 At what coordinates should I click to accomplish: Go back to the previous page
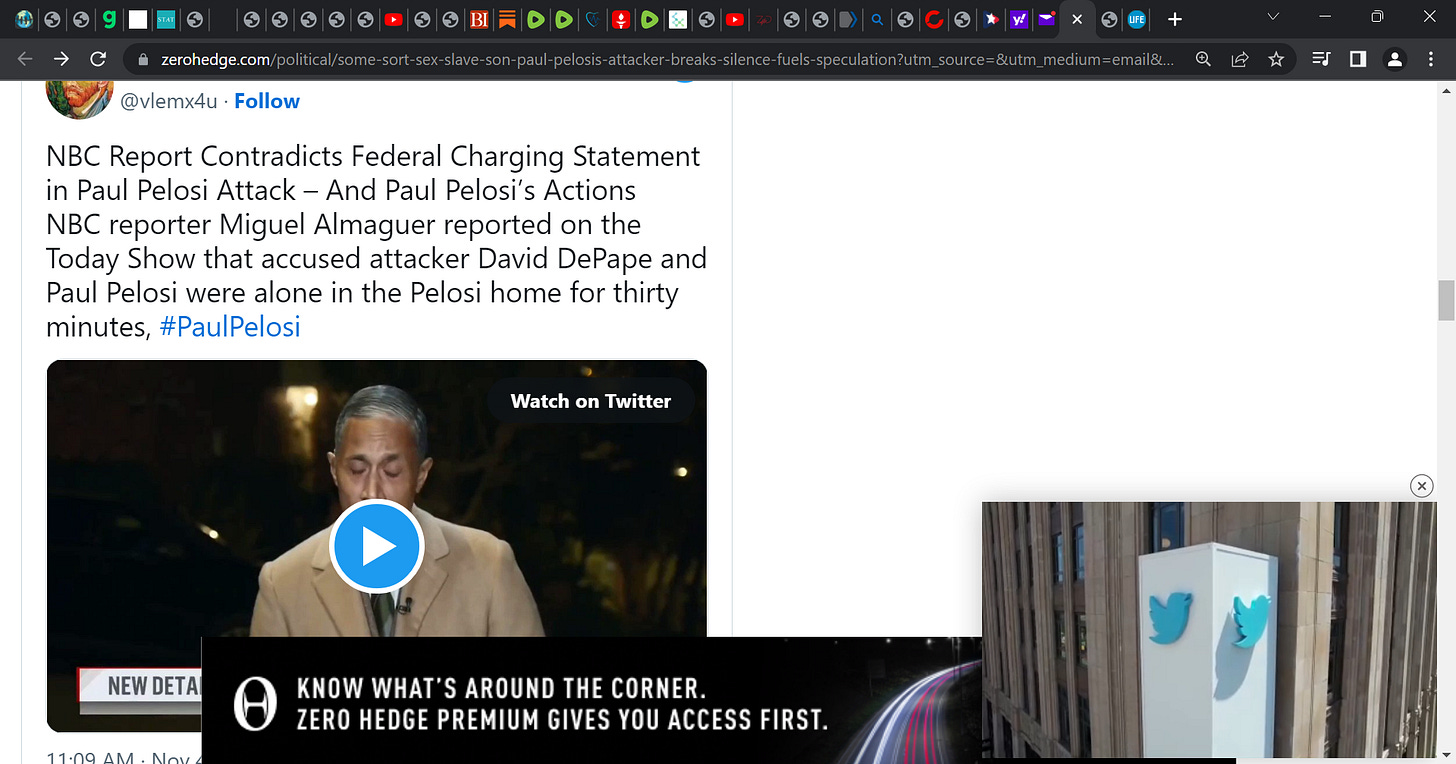(x=25, y=59)
